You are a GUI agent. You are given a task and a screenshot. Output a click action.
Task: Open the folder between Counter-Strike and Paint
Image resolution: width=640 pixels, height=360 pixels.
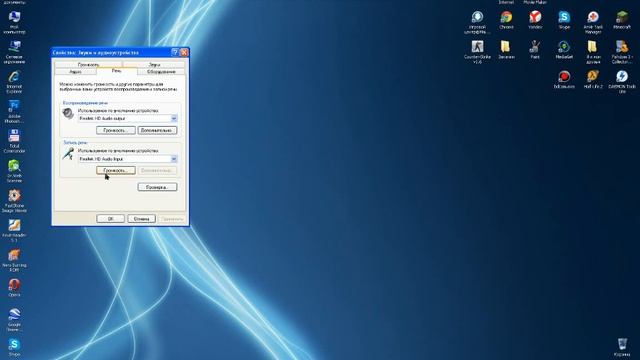tap(506, 49)
